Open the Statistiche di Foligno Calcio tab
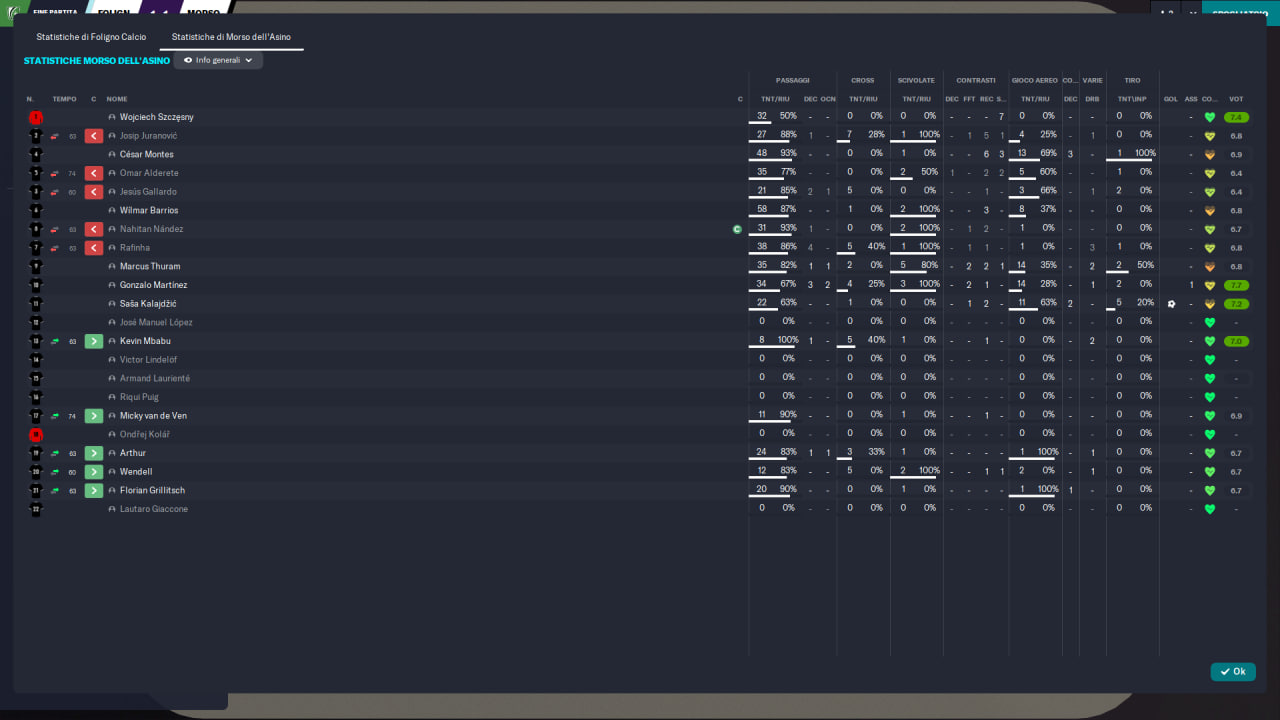 91,37
